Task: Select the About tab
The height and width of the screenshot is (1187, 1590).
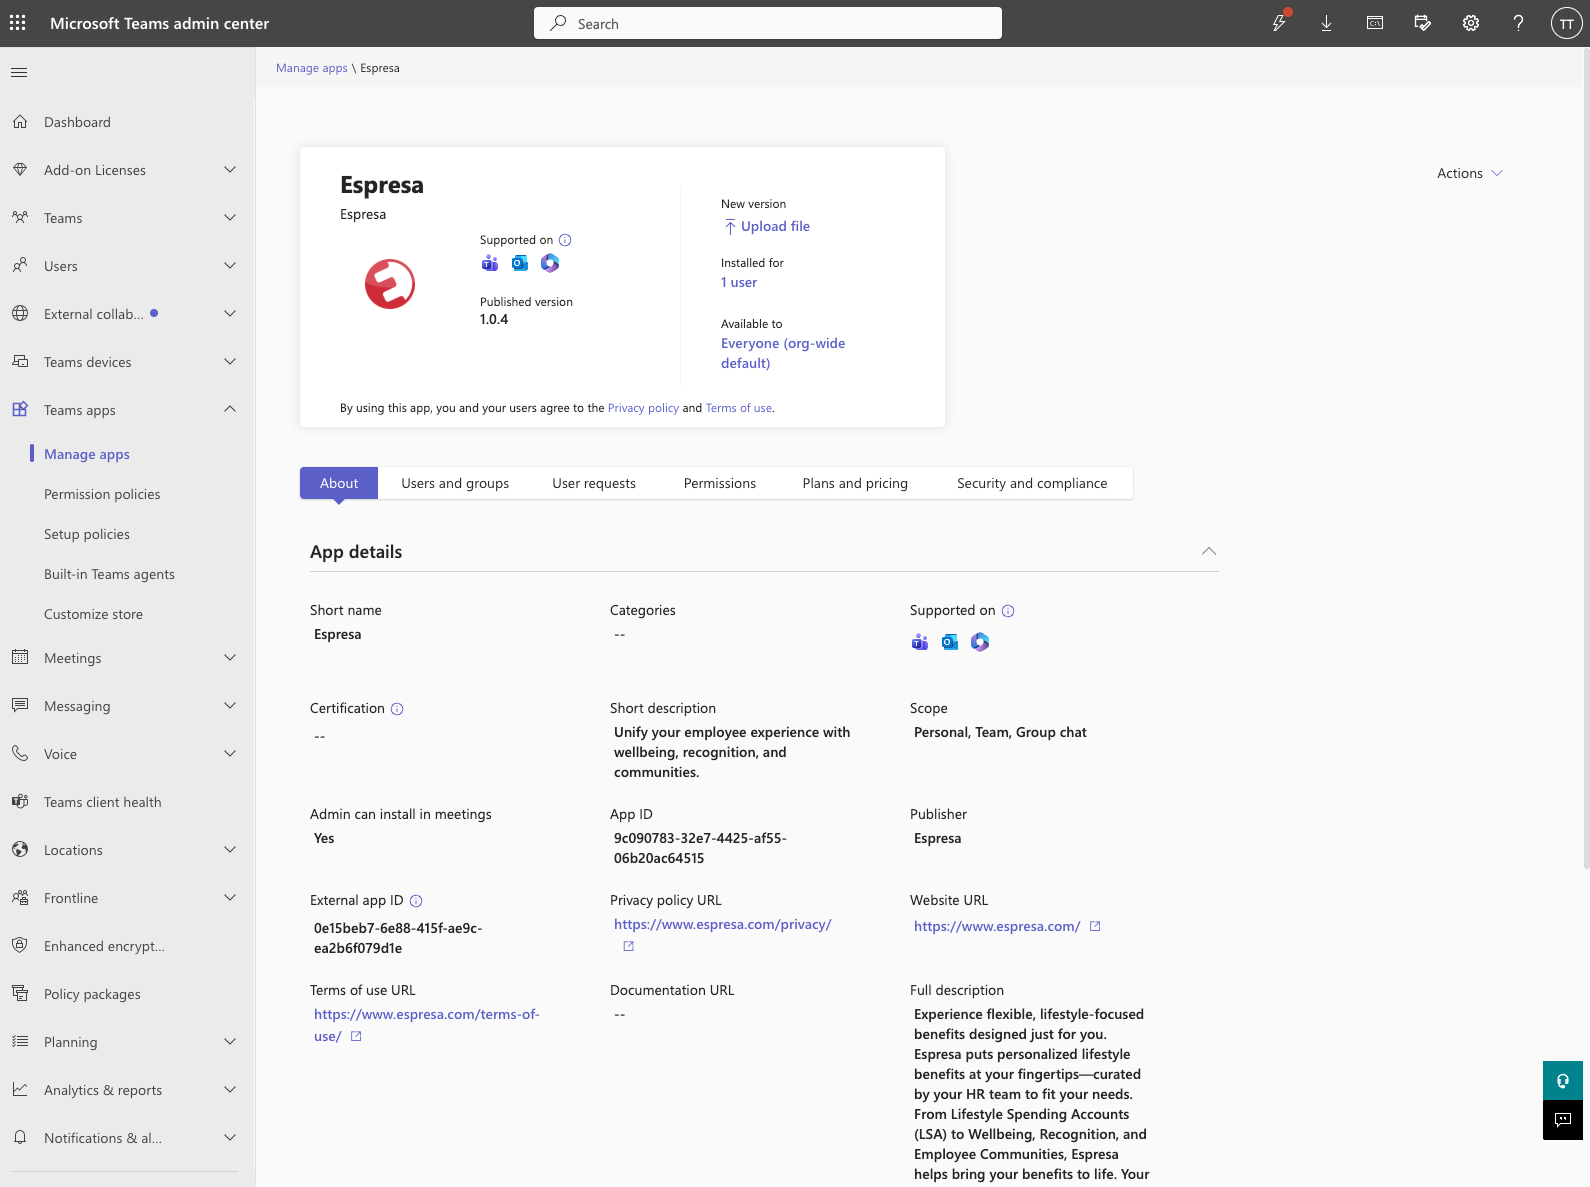Action: tap(339, 483)
